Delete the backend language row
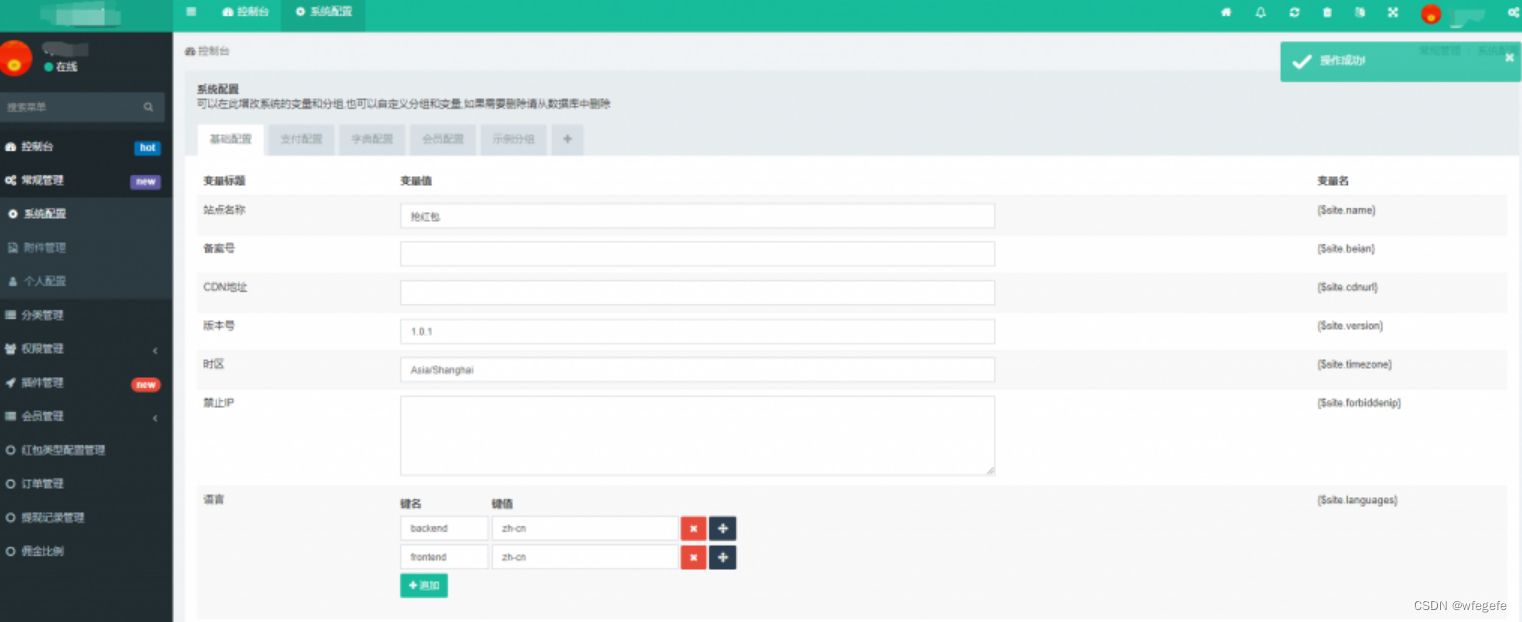Viewport: 1522px width, 622px height. [x=693, y=528]
